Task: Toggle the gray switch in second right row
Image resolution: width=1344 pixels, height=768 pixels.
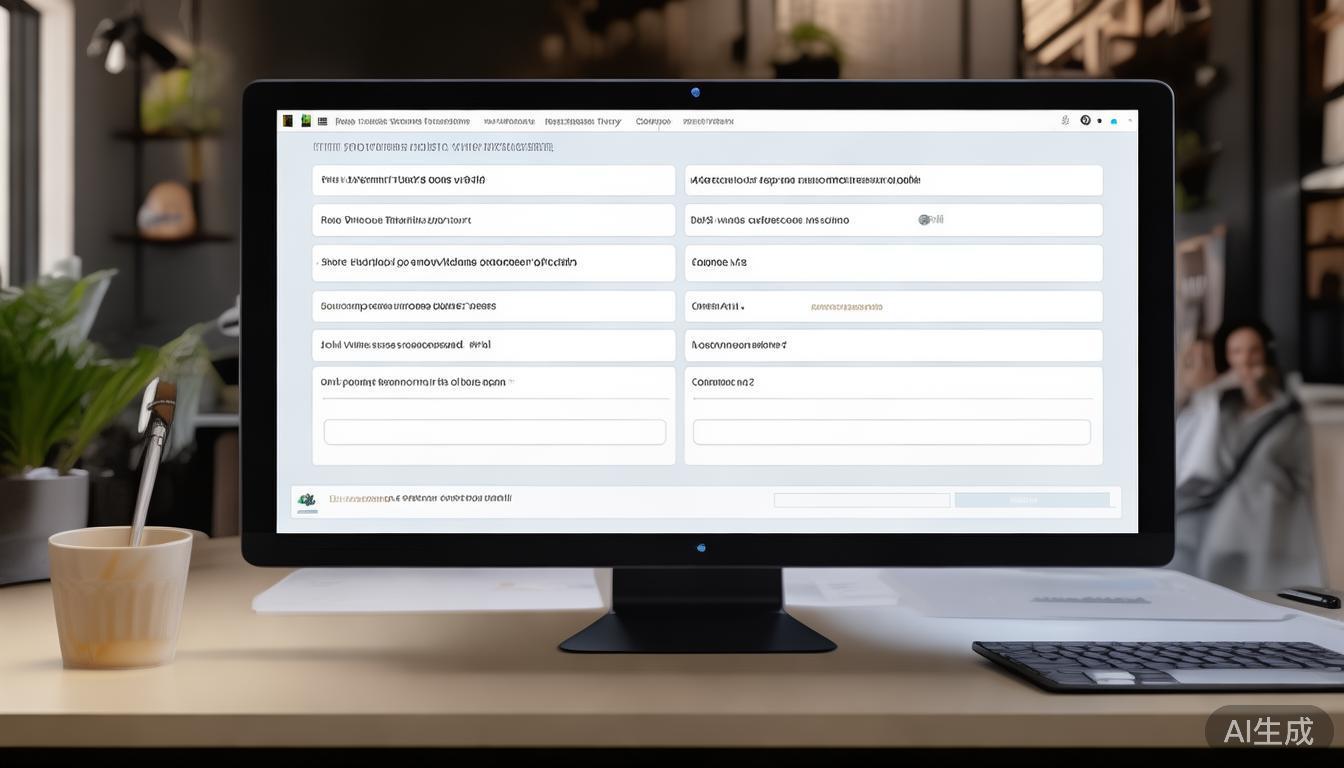Action: [x=927, y=219]
